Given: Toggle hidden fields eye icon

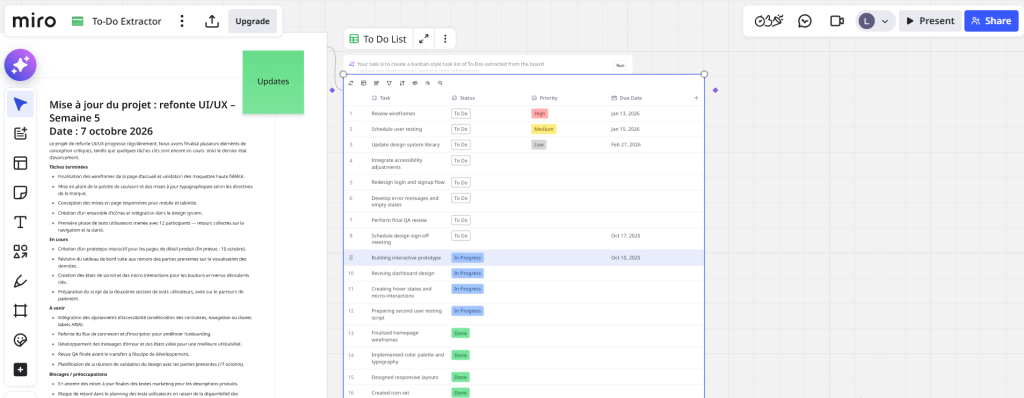Looking at the screenshot, I should [415, 83].
